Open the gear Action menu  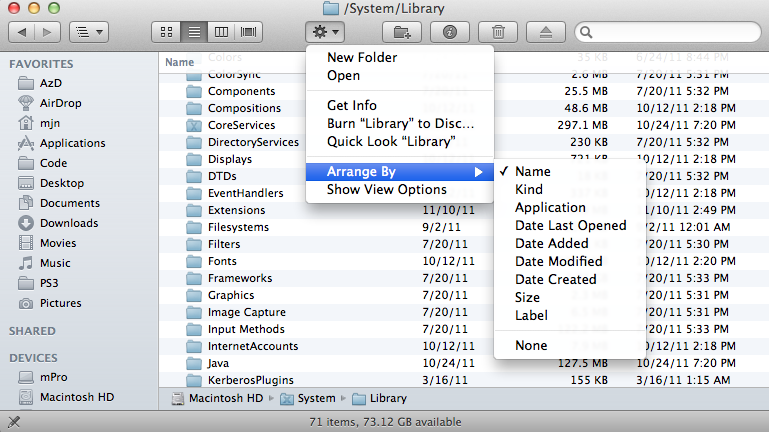point(325,32)
